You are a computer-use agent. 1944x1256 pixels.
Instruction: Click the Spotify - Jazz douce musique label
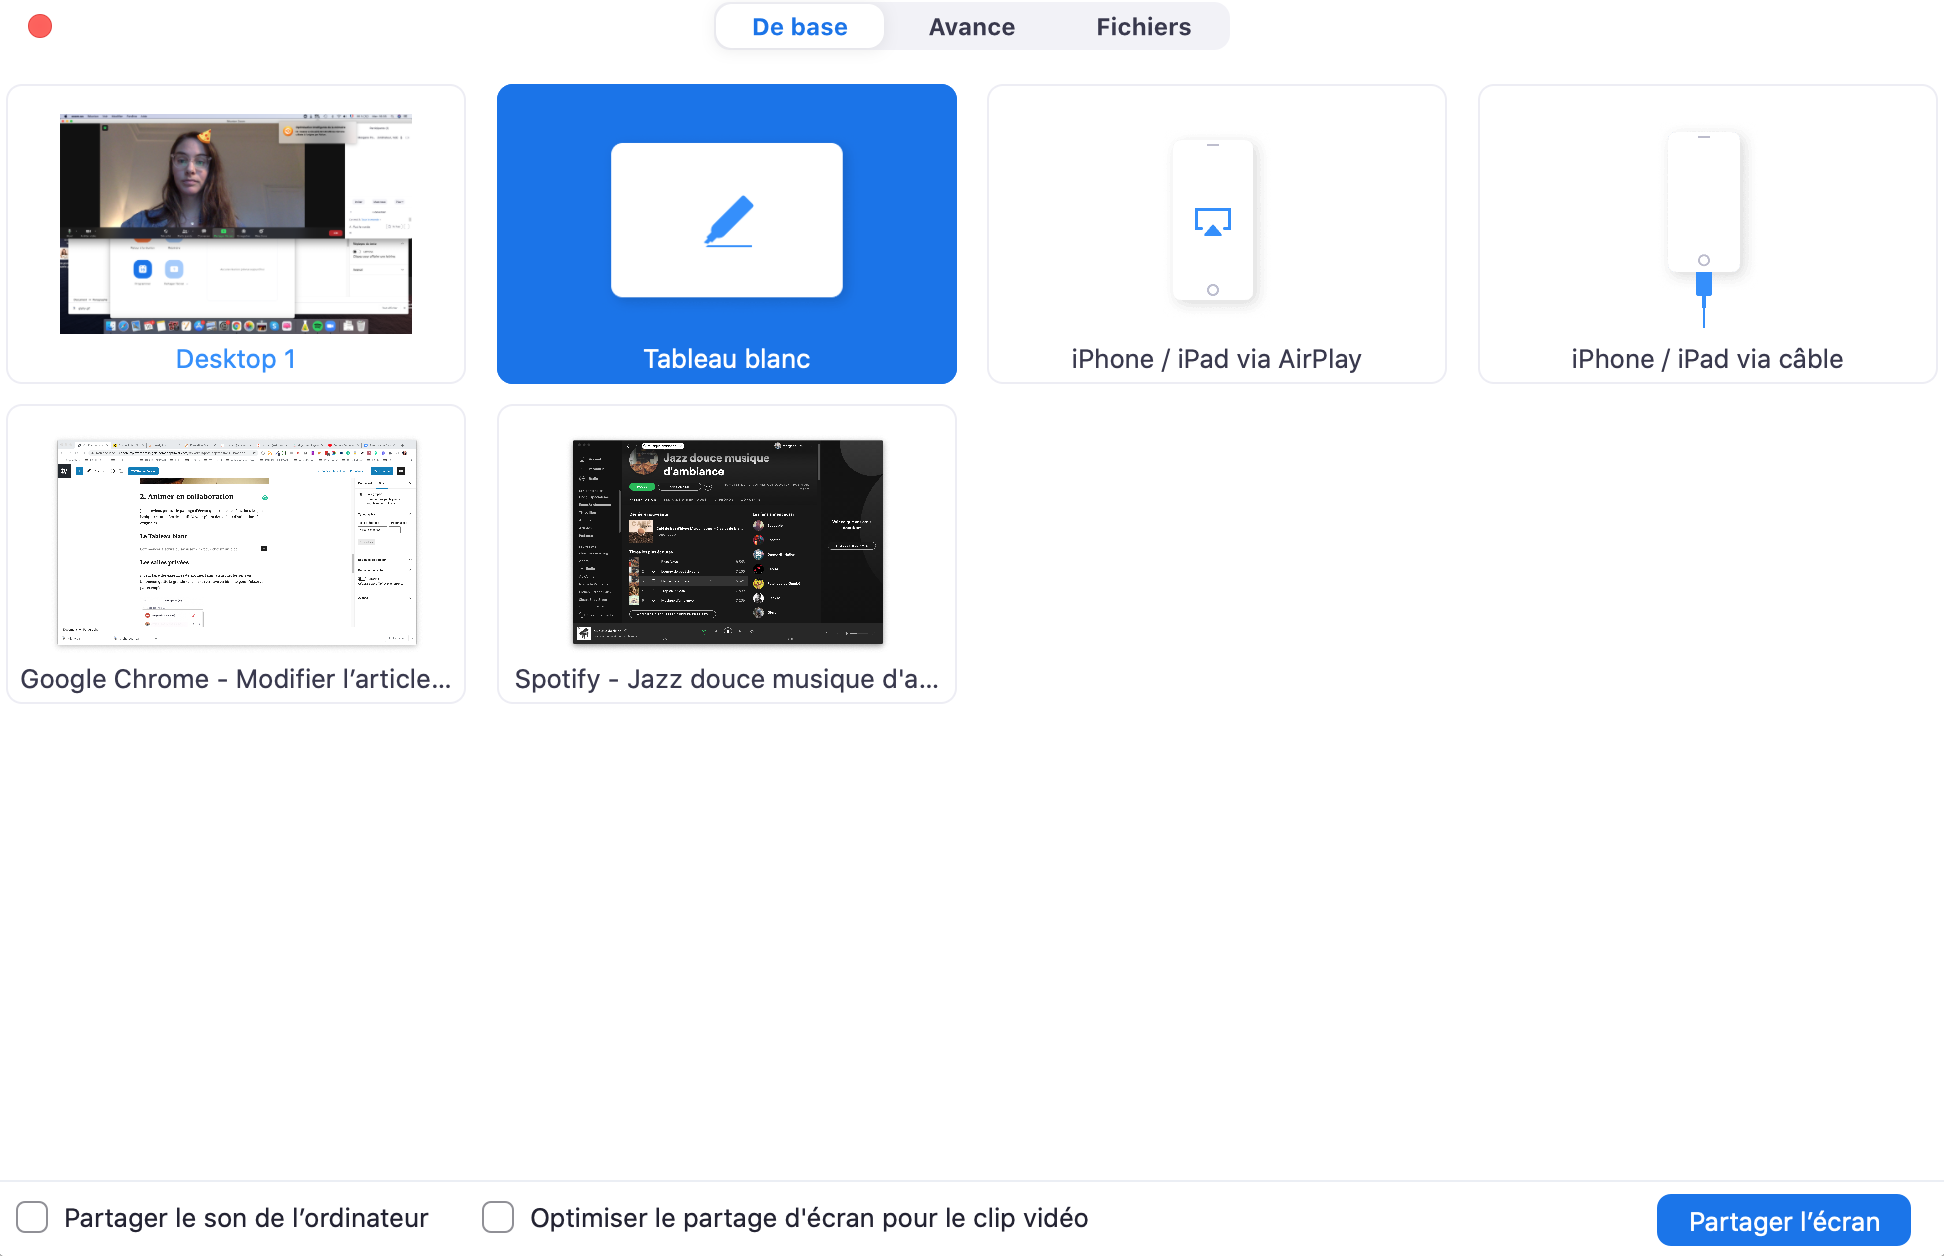point(727,679)
